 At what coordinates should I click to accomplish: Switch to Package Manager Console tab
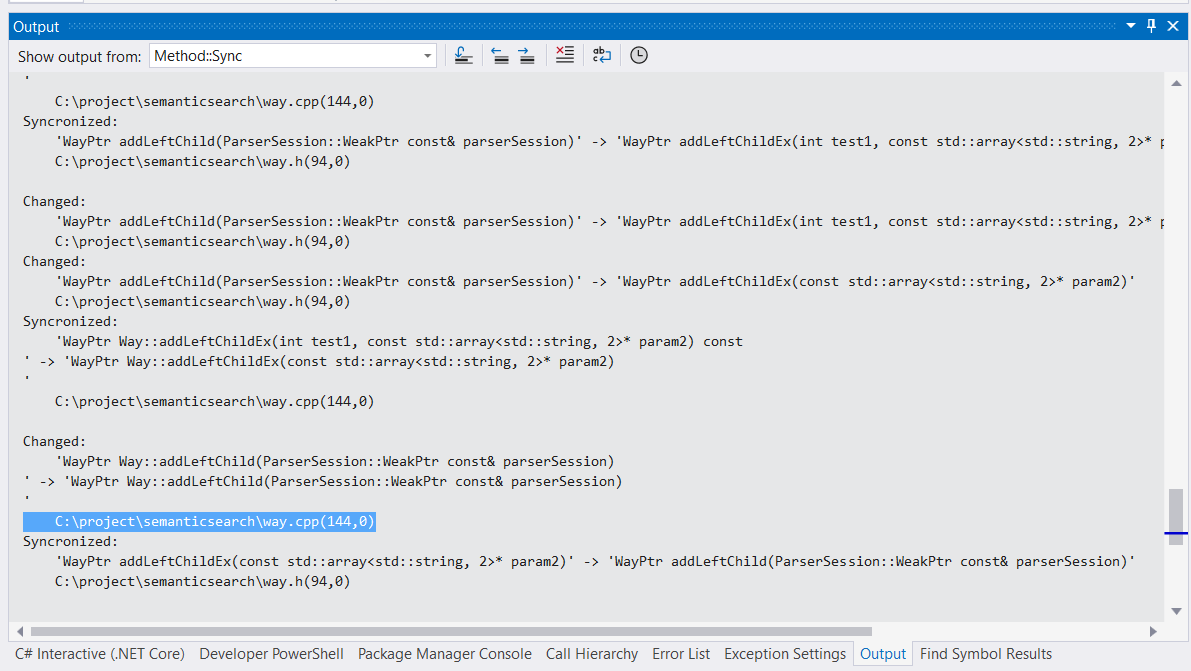pos(445,654)
